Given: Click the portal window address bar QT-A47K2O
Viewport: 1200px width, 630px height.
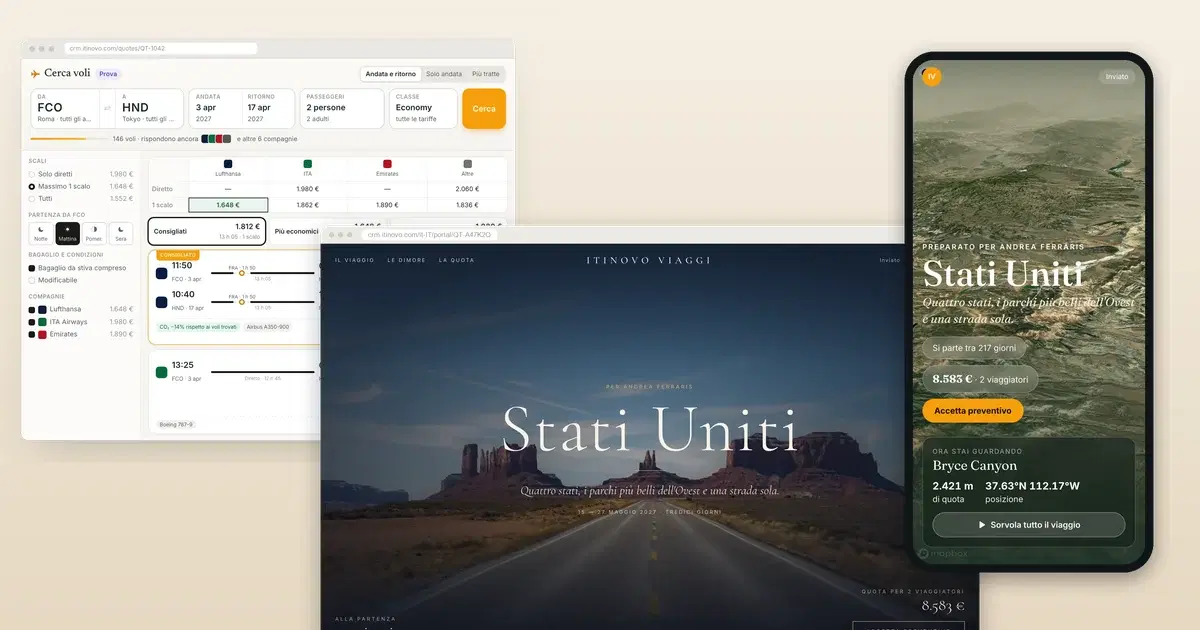Looking at the screenshot, I should coord(430,235).
